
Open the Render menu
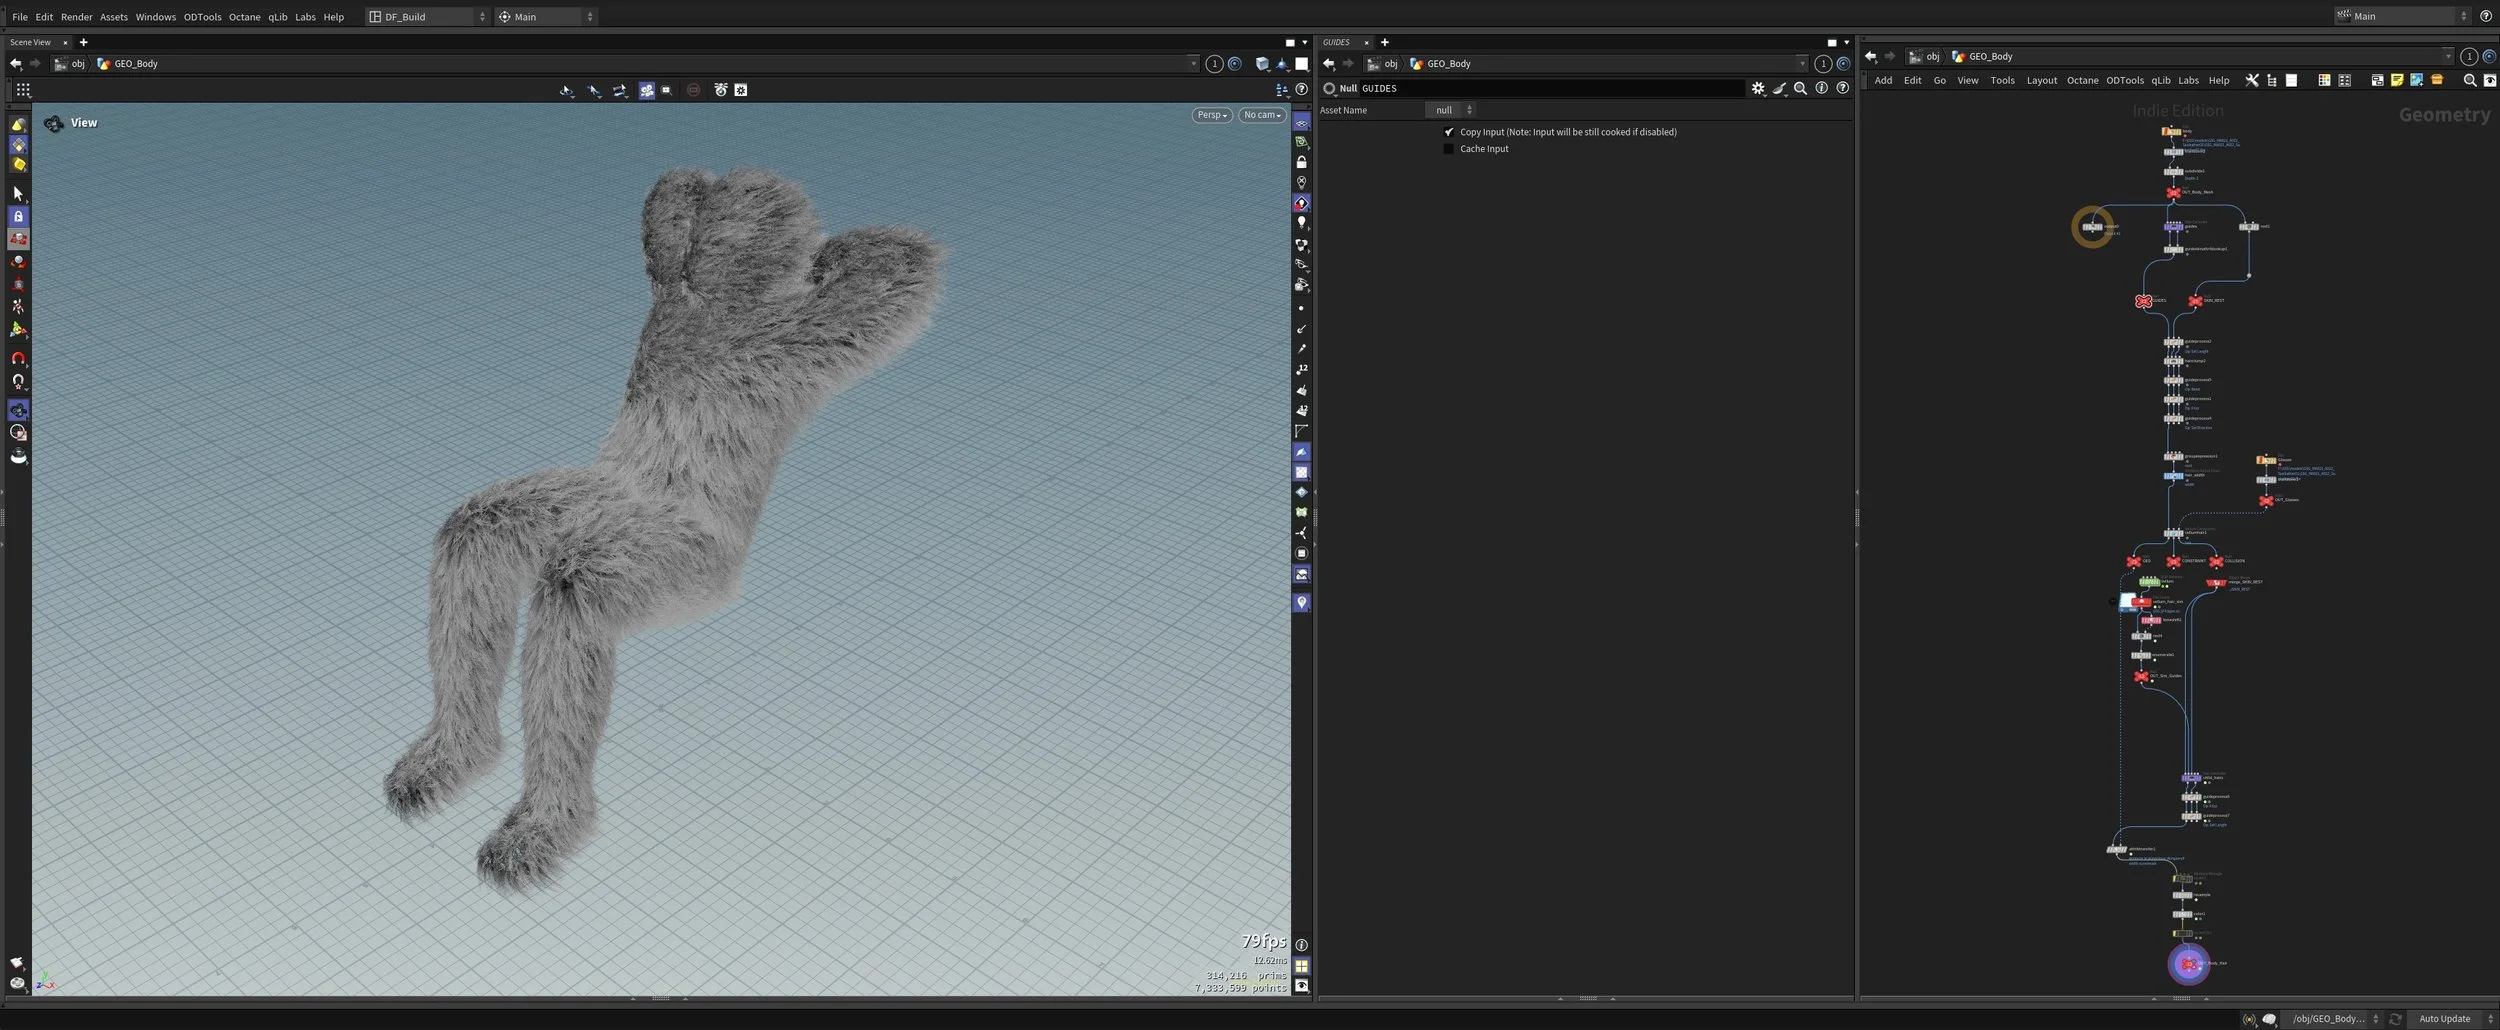click(x=76, y=17)
